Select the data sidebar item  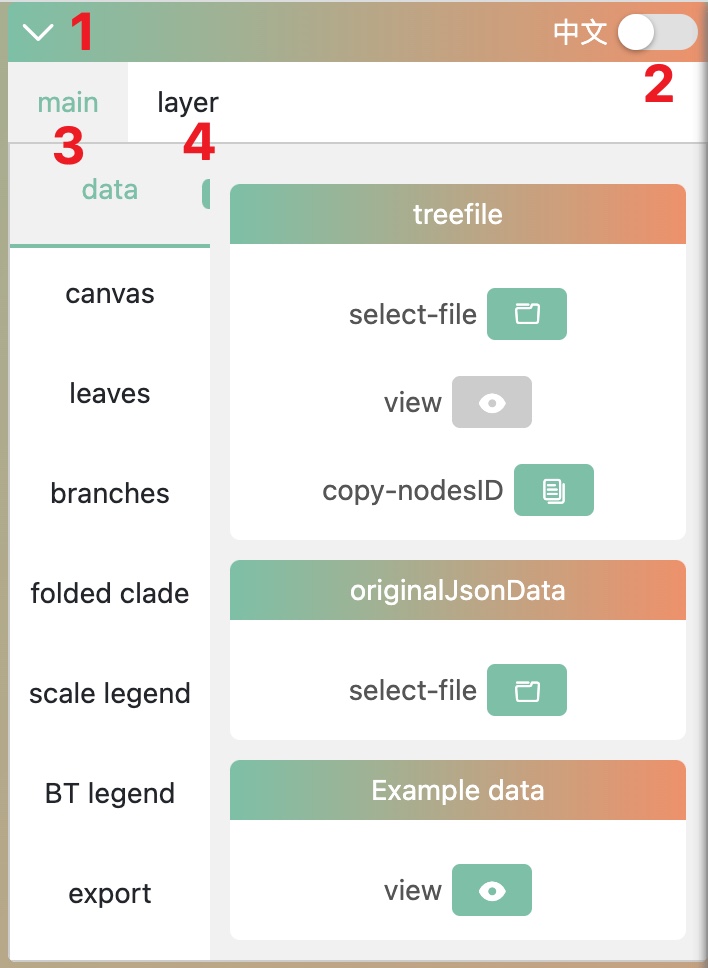(110, 190)
